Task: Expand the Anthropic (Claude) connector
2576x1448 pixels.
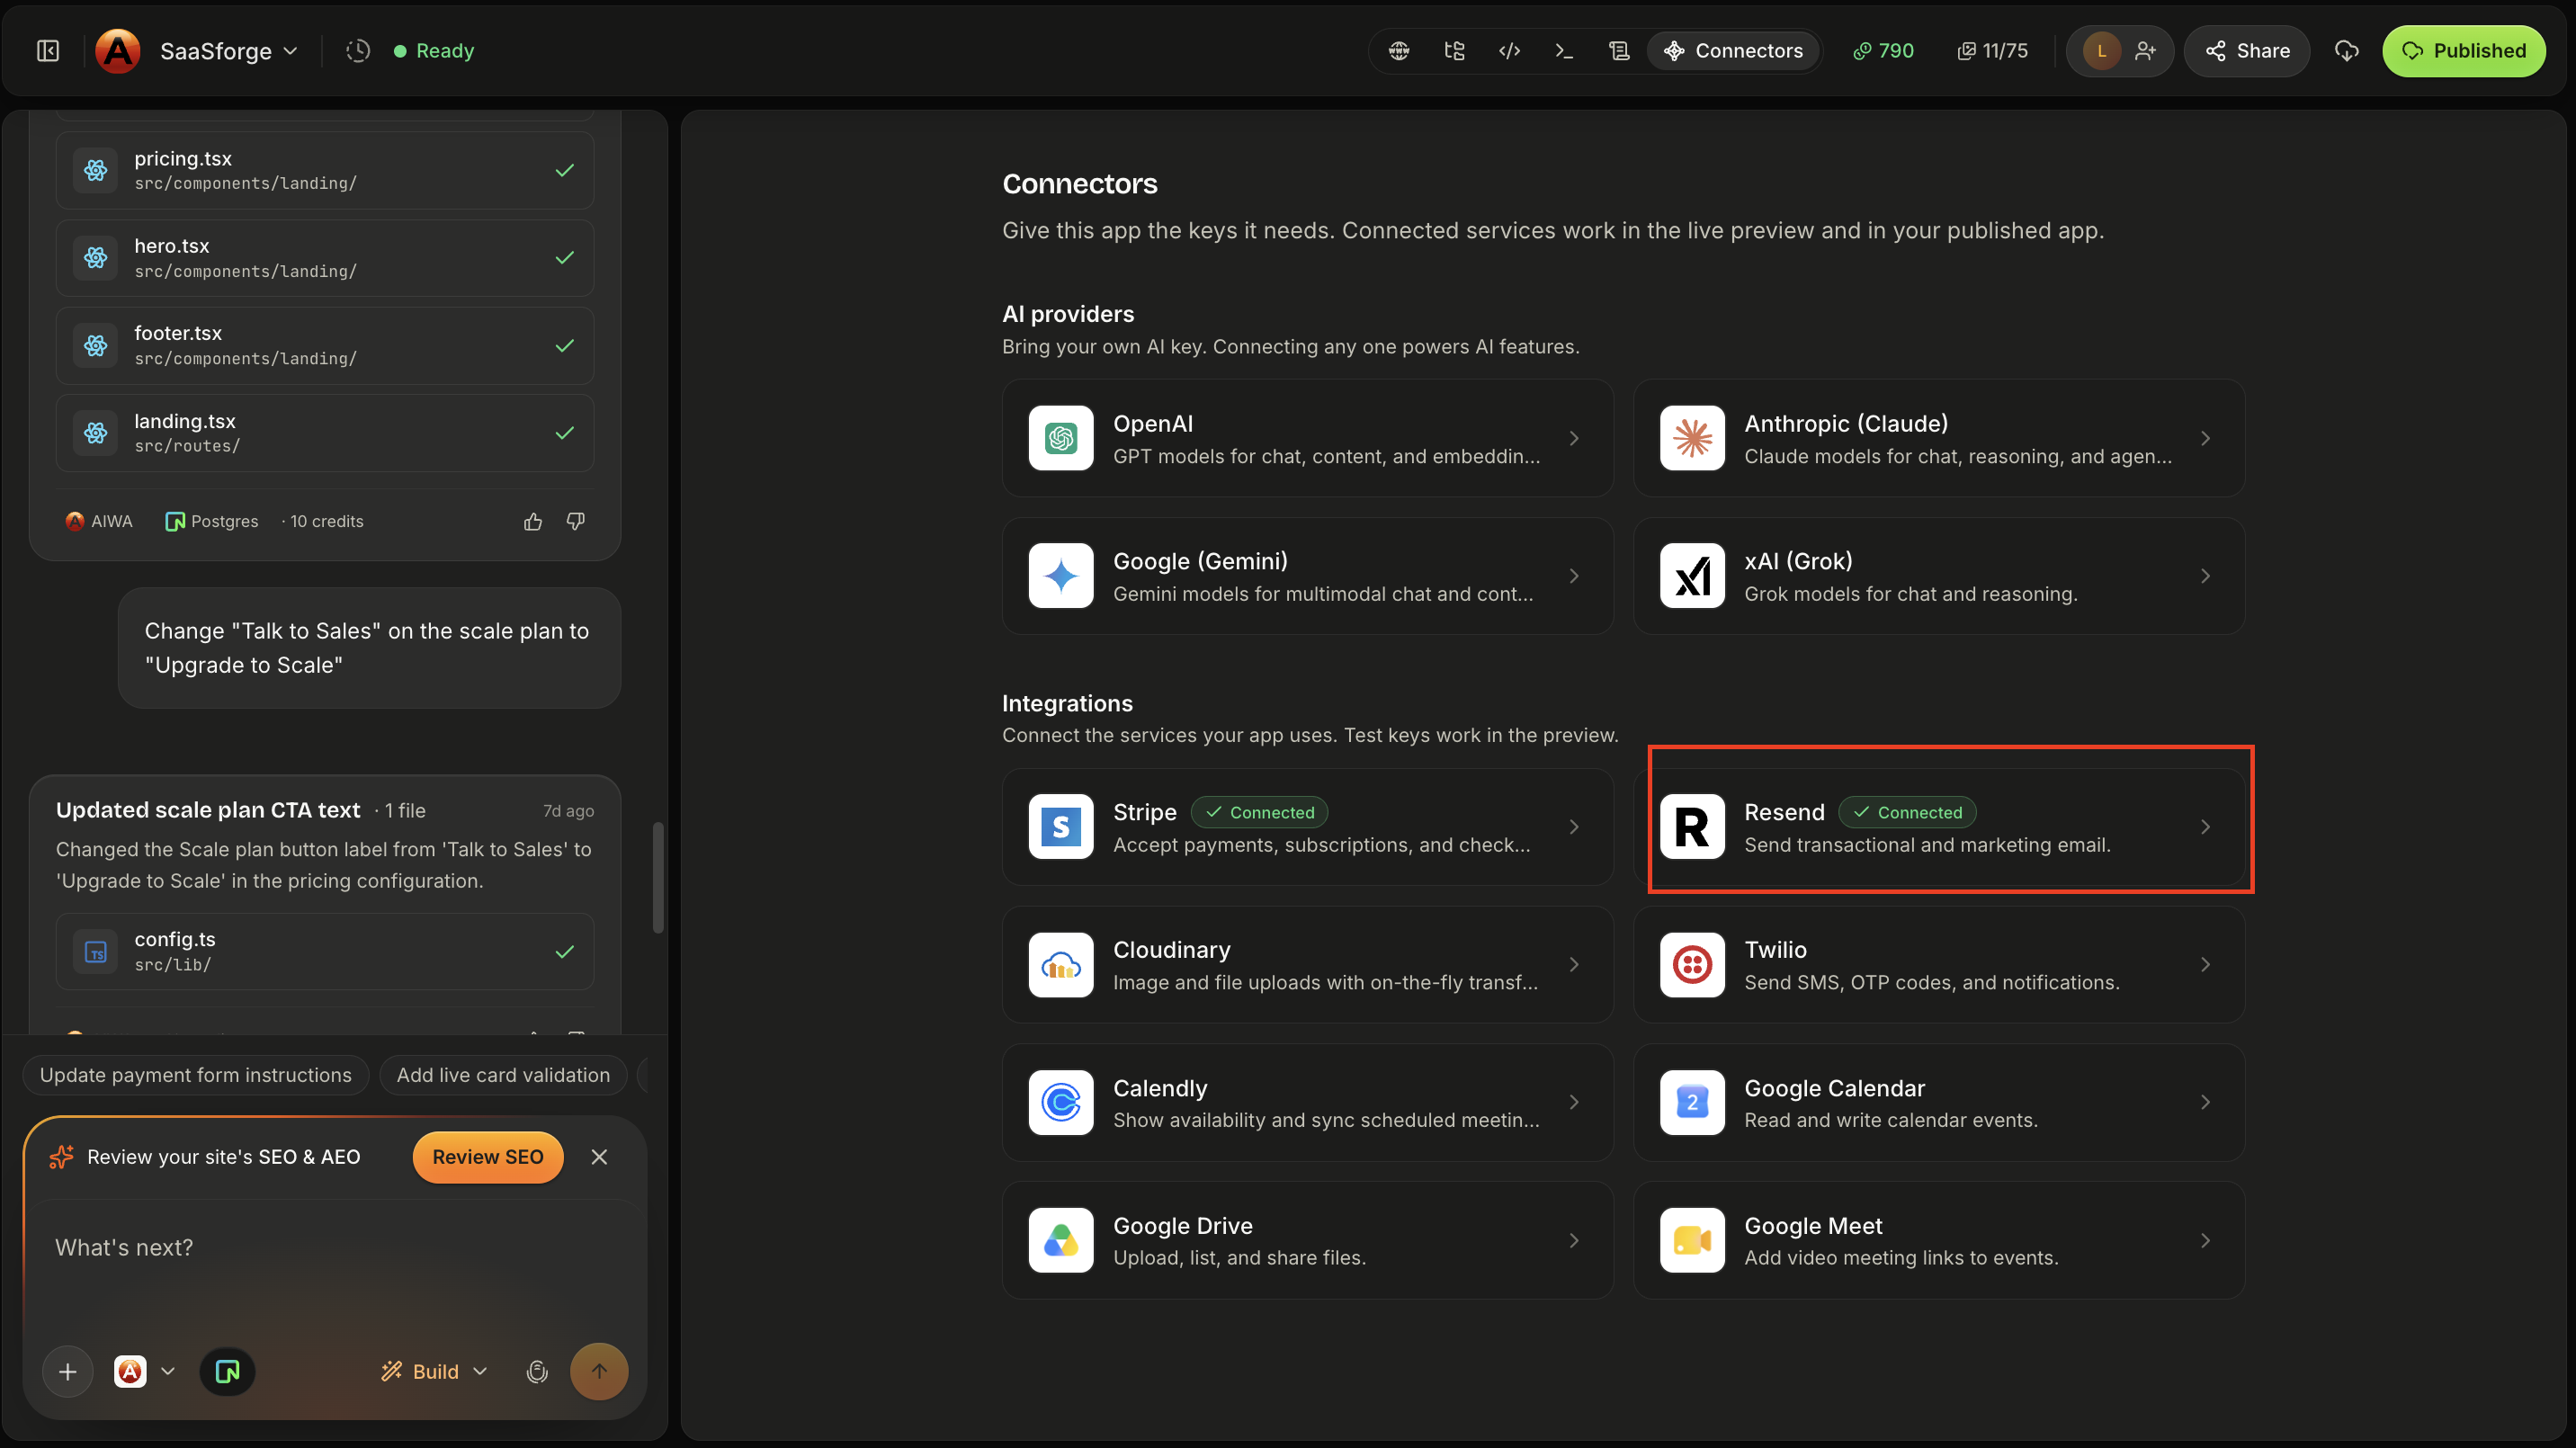Action: (x=1938, y=438)
